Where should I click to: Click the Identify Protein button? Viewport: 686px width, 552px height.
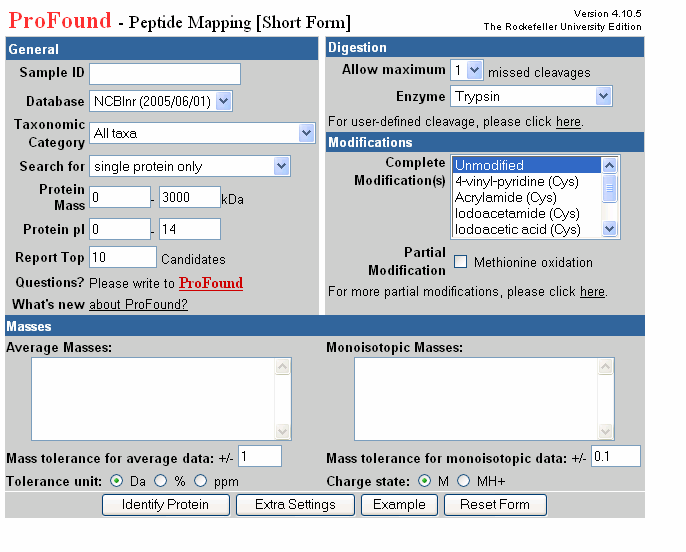(166, 505)
